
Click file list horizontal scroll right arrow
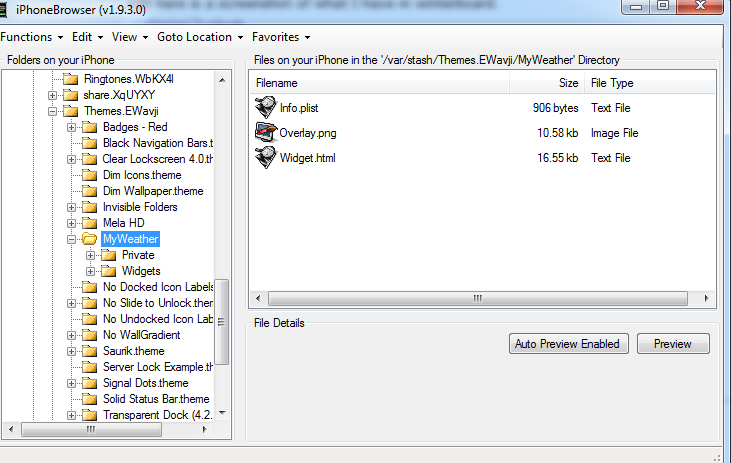[x=707, y=298]
